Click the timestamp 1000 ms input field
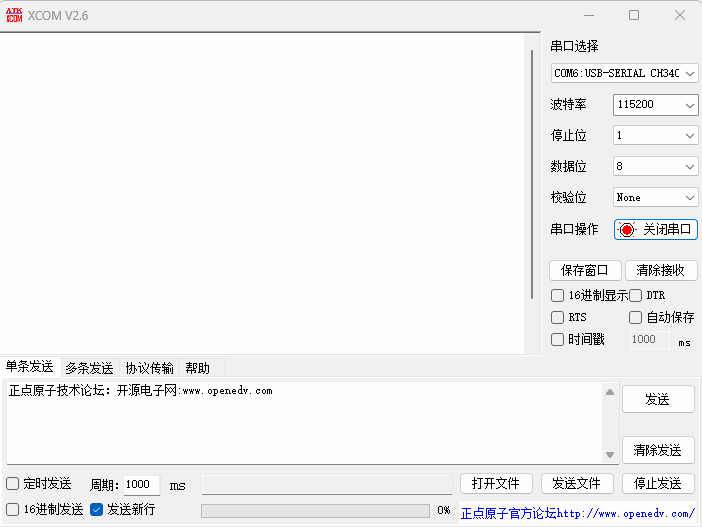The height and width of the screenshot is (527, 702). pos(649,340)
